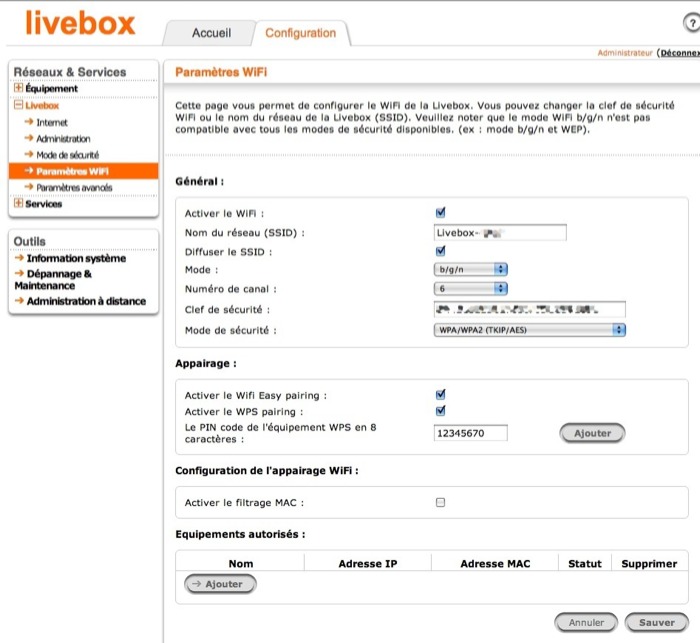700x643 pixels.
Task: Open the WiFi Mode dropdown
Action: [472, 270]
